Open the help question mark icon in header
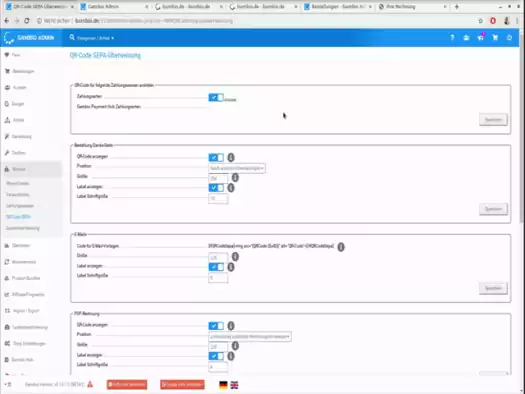525x394 pixels. [452, 38]
